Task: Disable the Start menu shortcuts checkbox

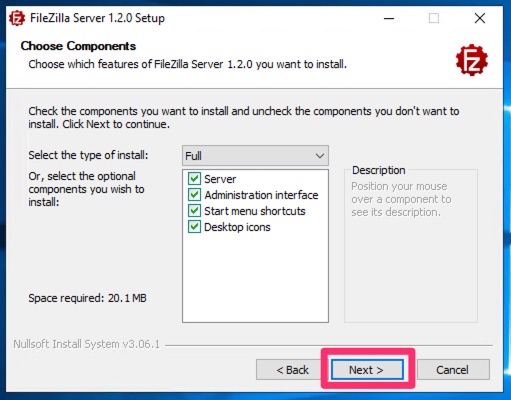Action: point(194,211)
